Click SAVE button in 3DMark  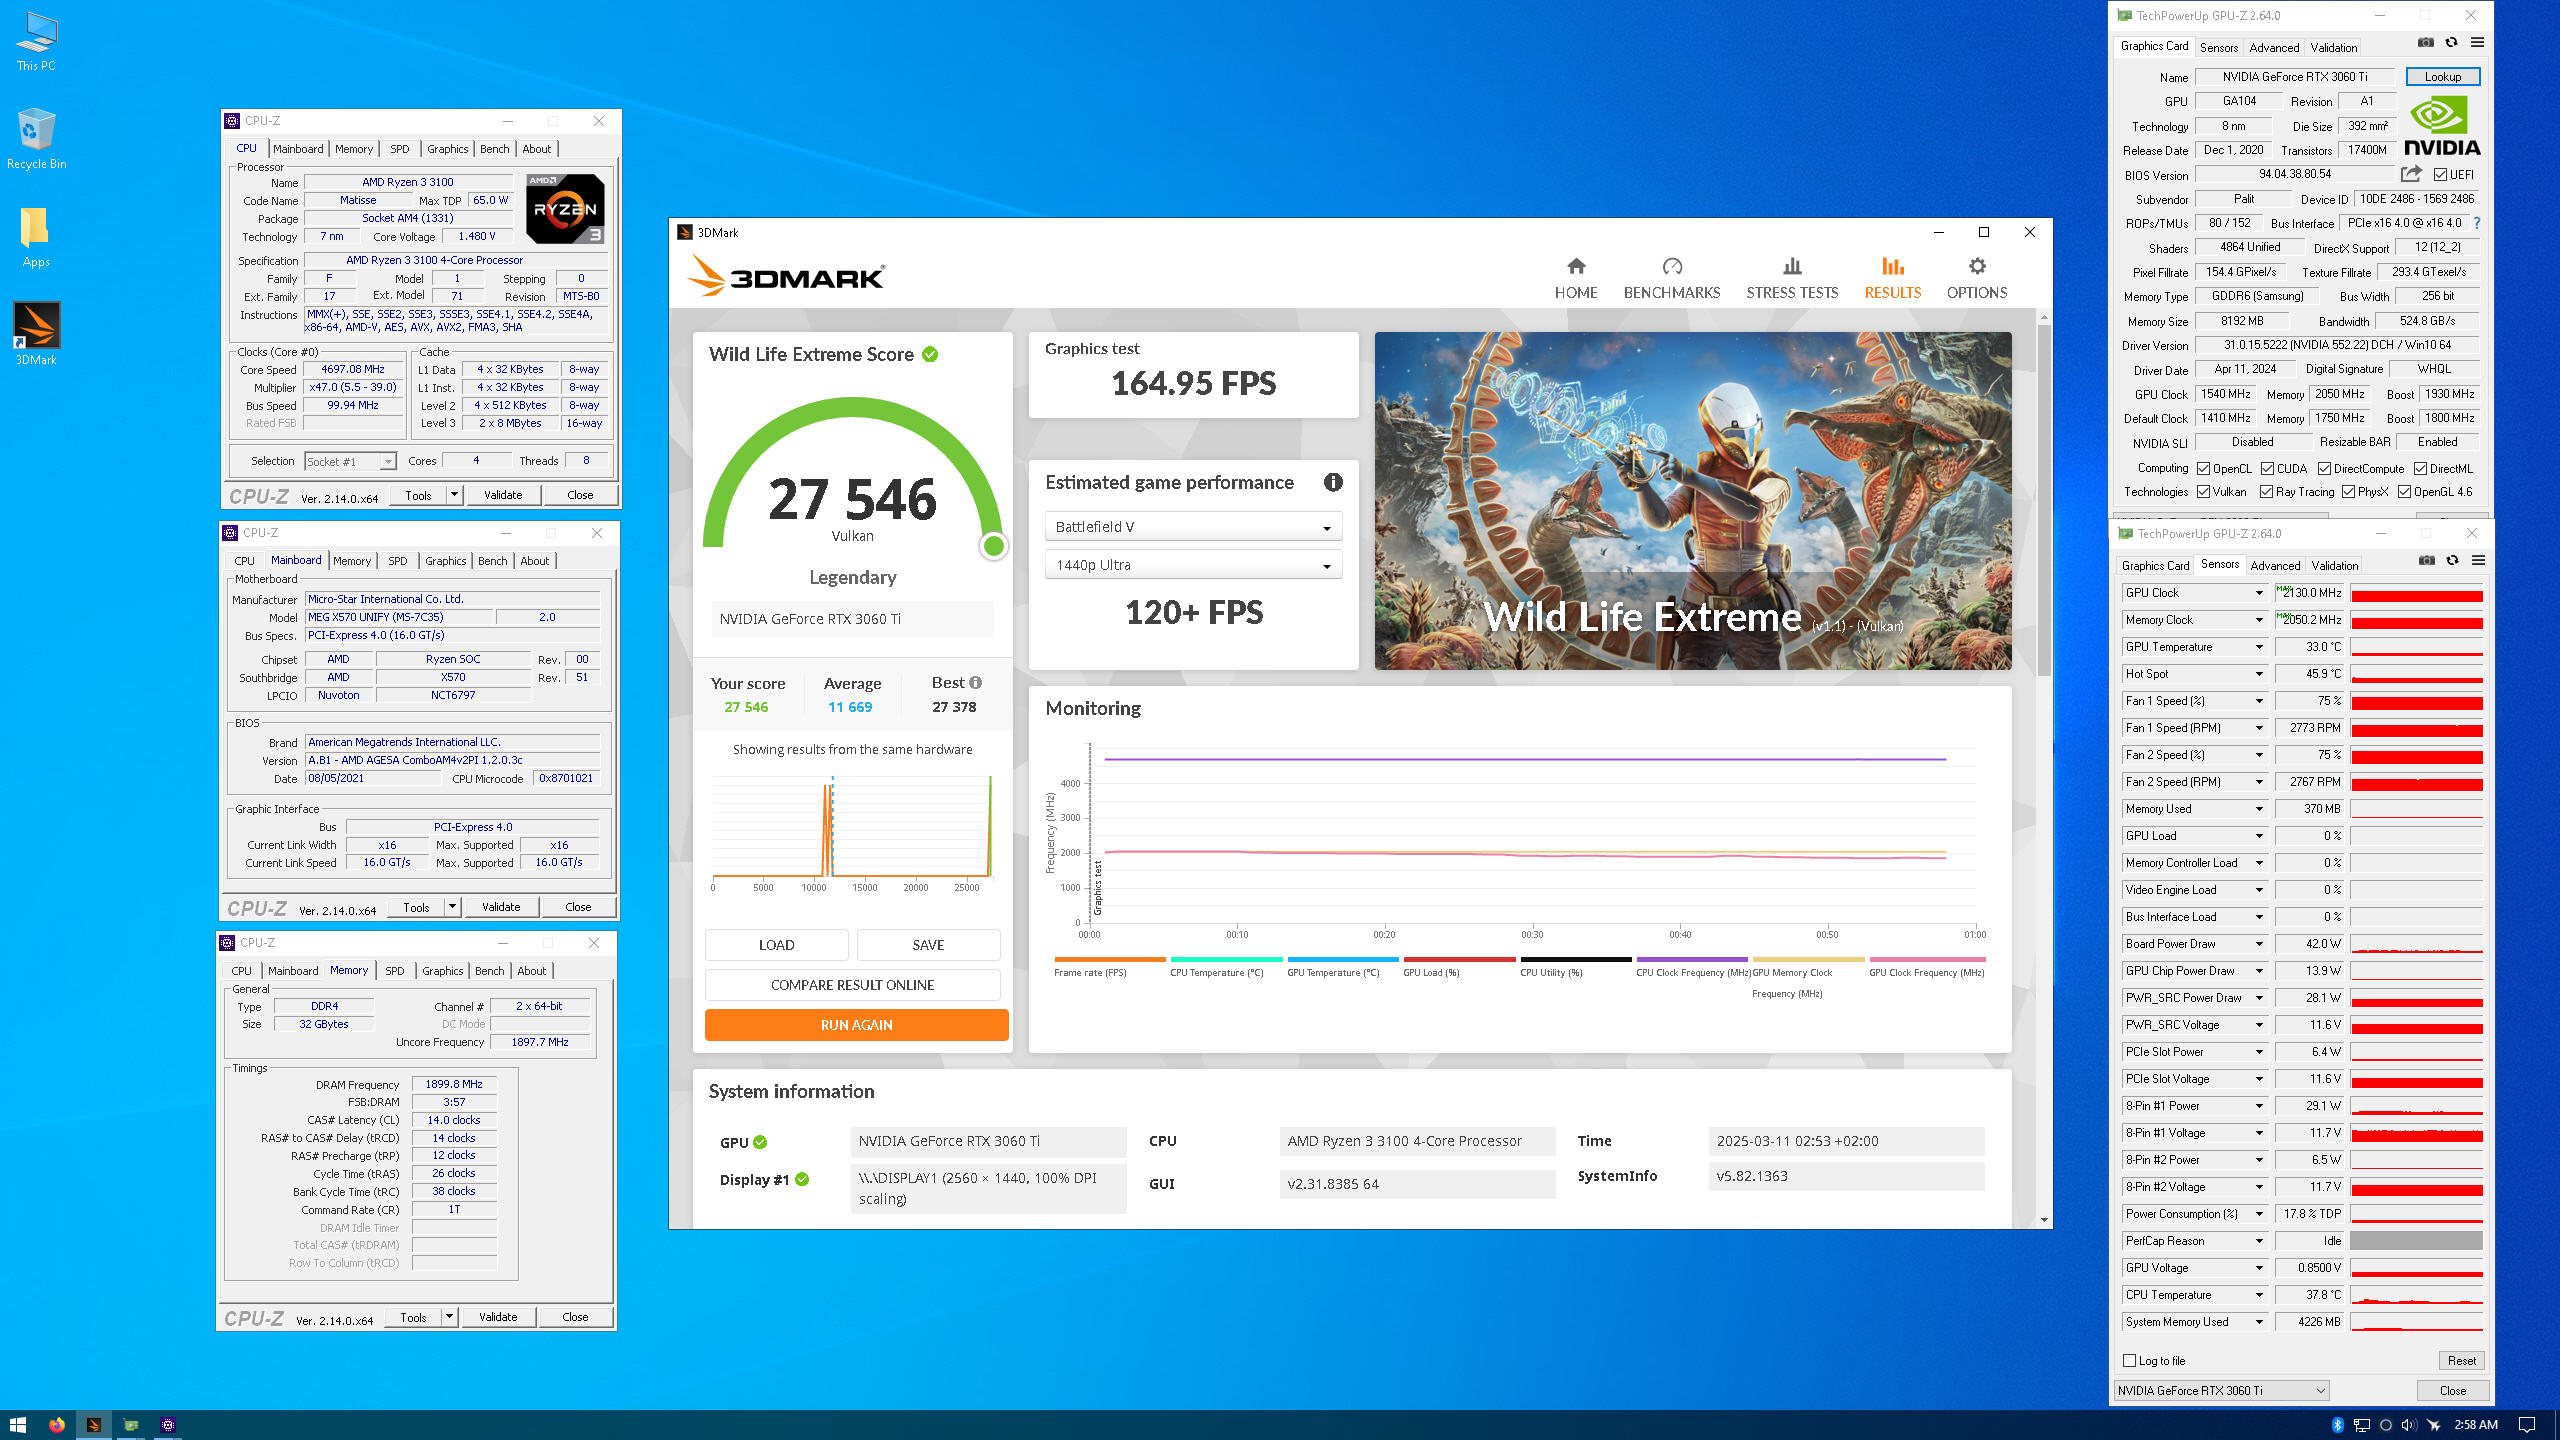tap(928, 945)
